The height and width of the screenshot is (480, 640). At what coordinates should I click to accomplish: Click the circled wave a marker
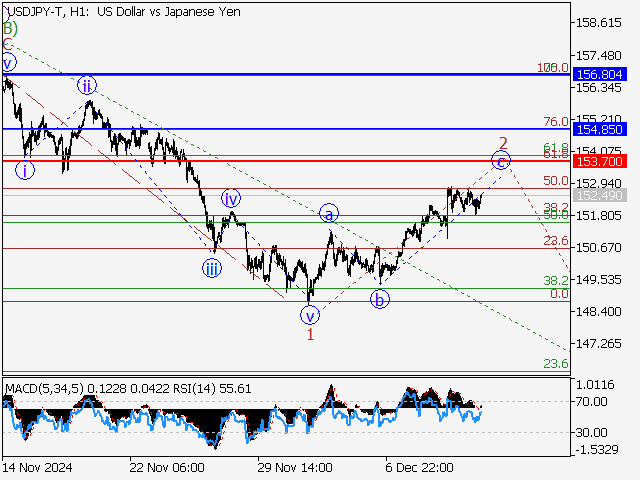click(x=329, y=213)
